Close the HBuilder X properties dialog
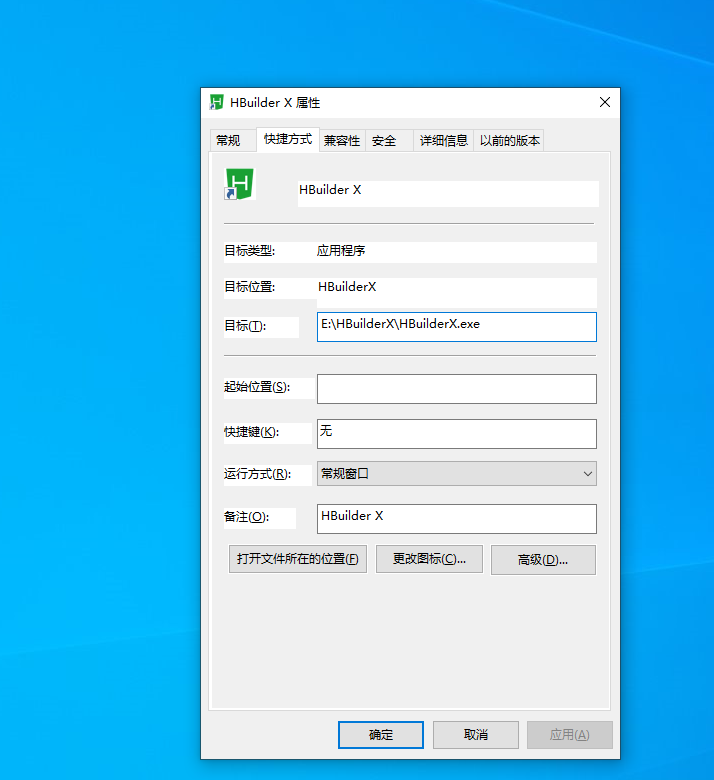 604,103
